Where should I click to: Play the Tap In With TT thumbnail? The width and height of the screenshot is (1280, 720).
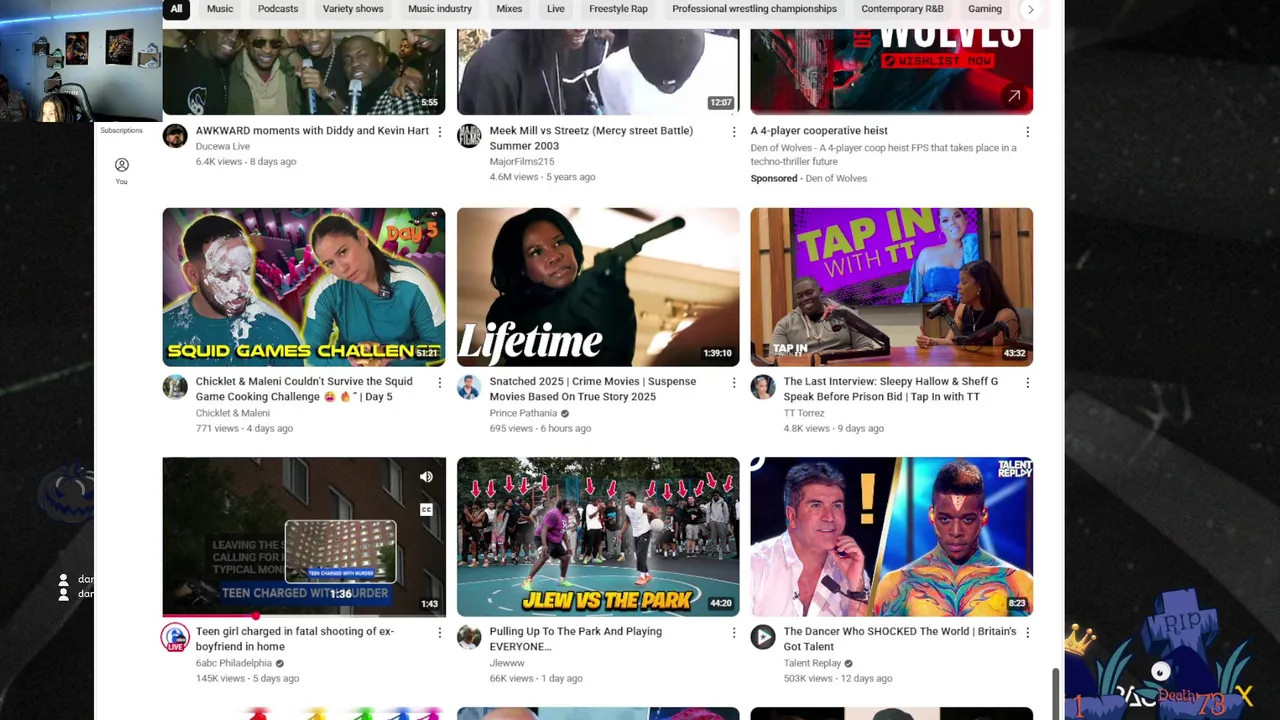[892, 287]
